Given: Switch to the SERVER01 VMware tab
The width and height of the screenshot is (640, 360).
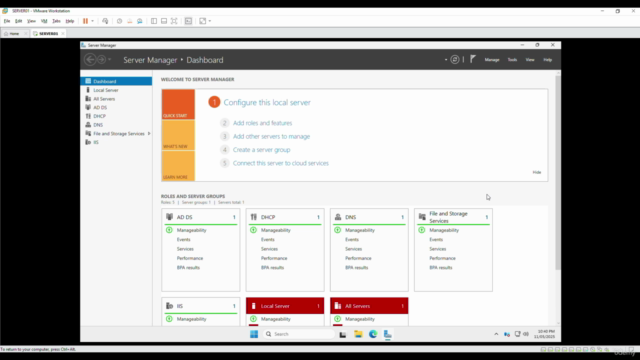Looking at the screenshot, I should click(49, 33).
